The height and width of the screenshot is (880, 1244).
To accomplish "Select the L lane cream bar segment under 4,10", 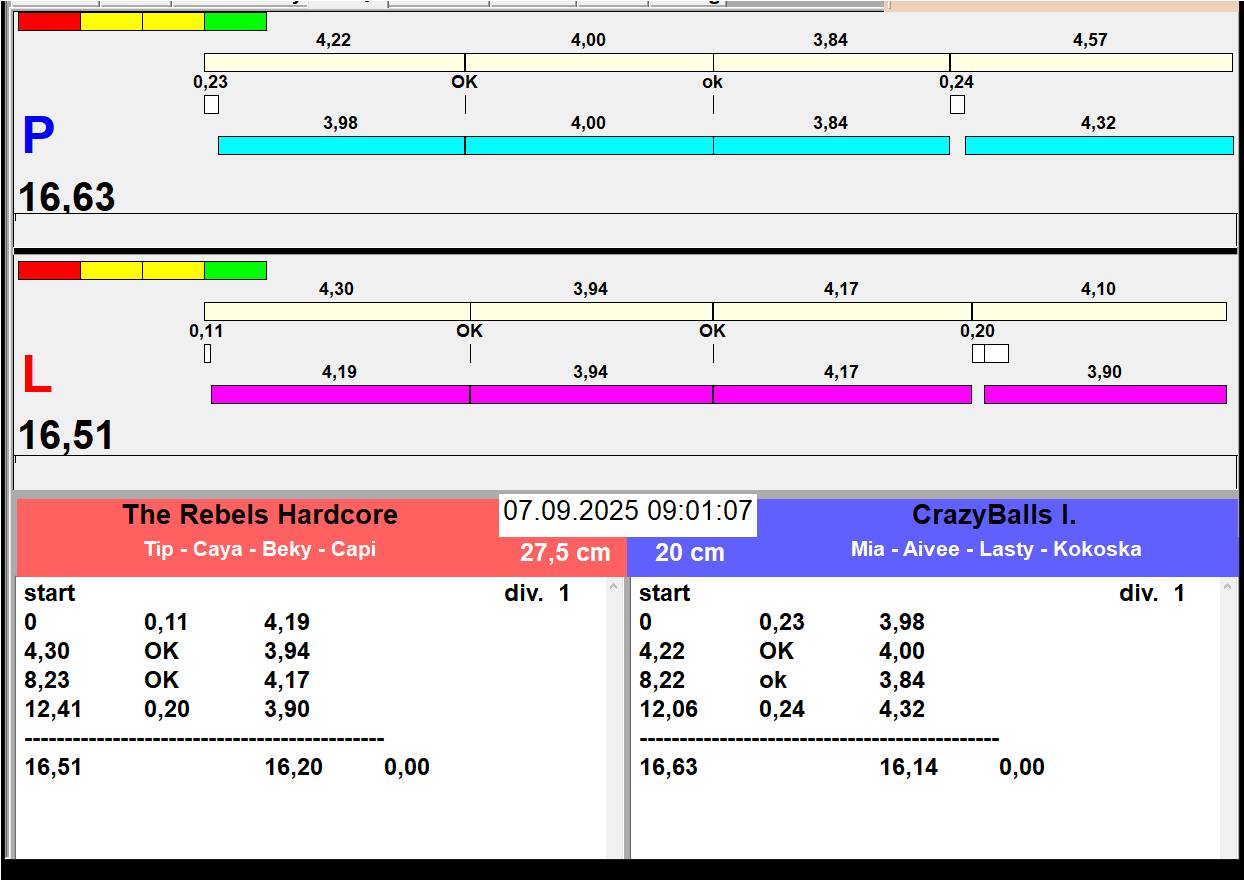I will point(1099,311).
